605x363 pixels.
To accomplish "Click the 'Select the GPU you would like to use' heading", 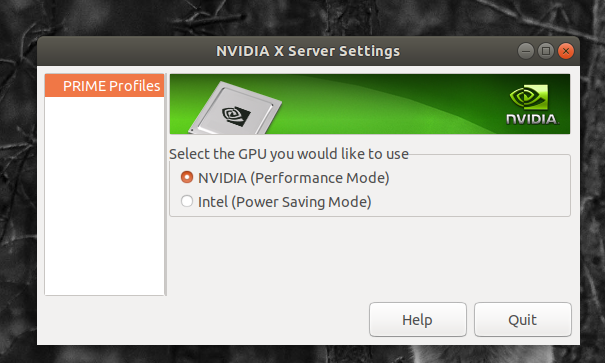I will [x=289, y=154].
